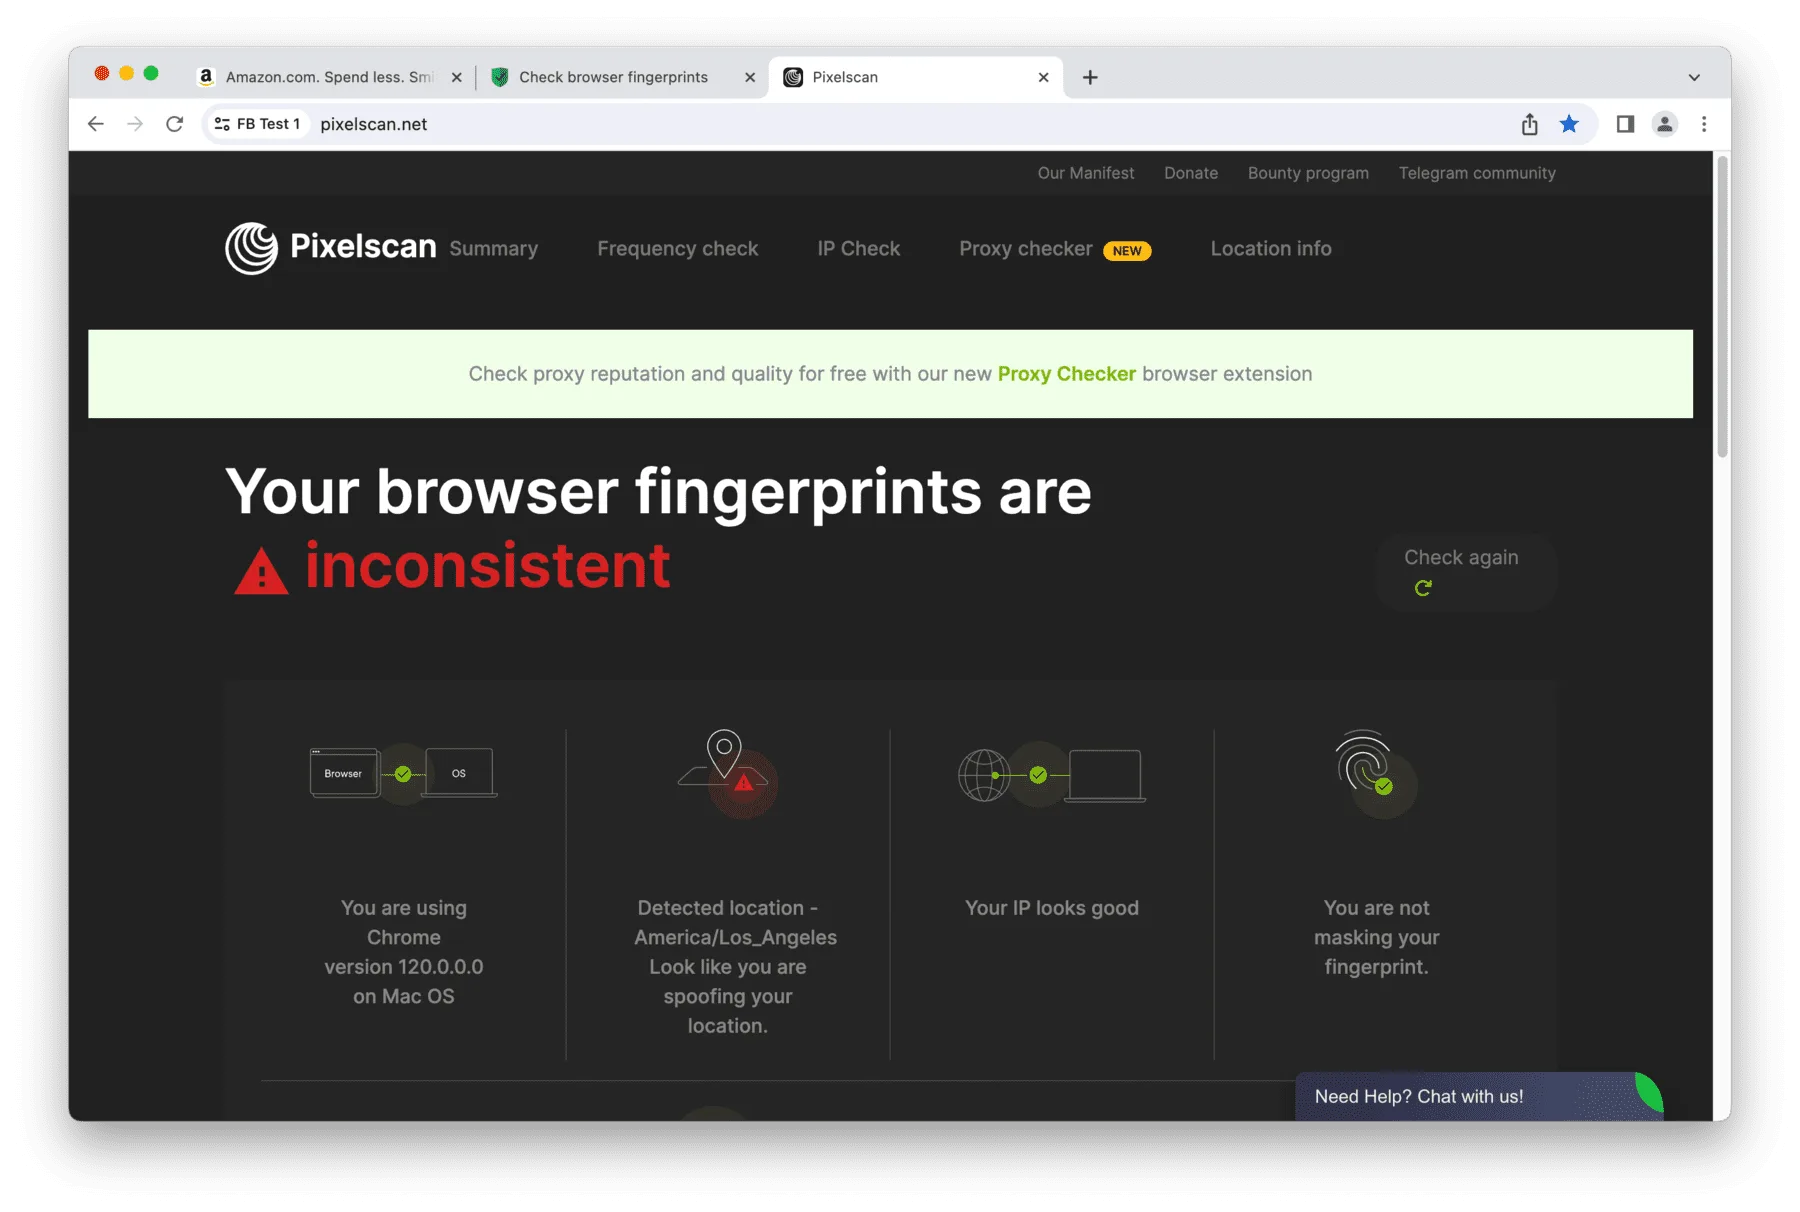Click the red inconsistent warning triangle
Viewport: 1800px width, 1212px height.
coord(261,571)
